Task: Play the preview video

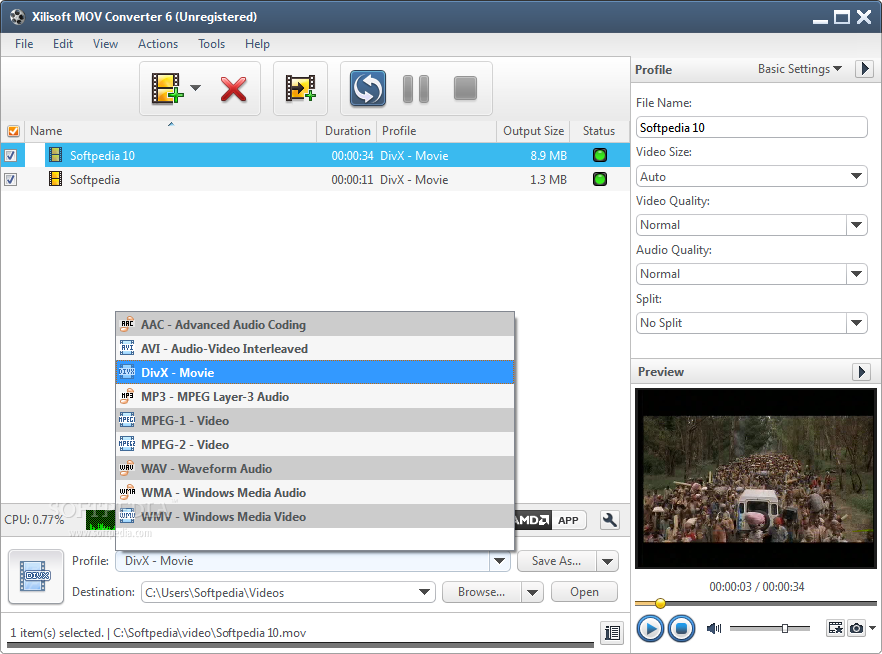Action: (650, 628)
